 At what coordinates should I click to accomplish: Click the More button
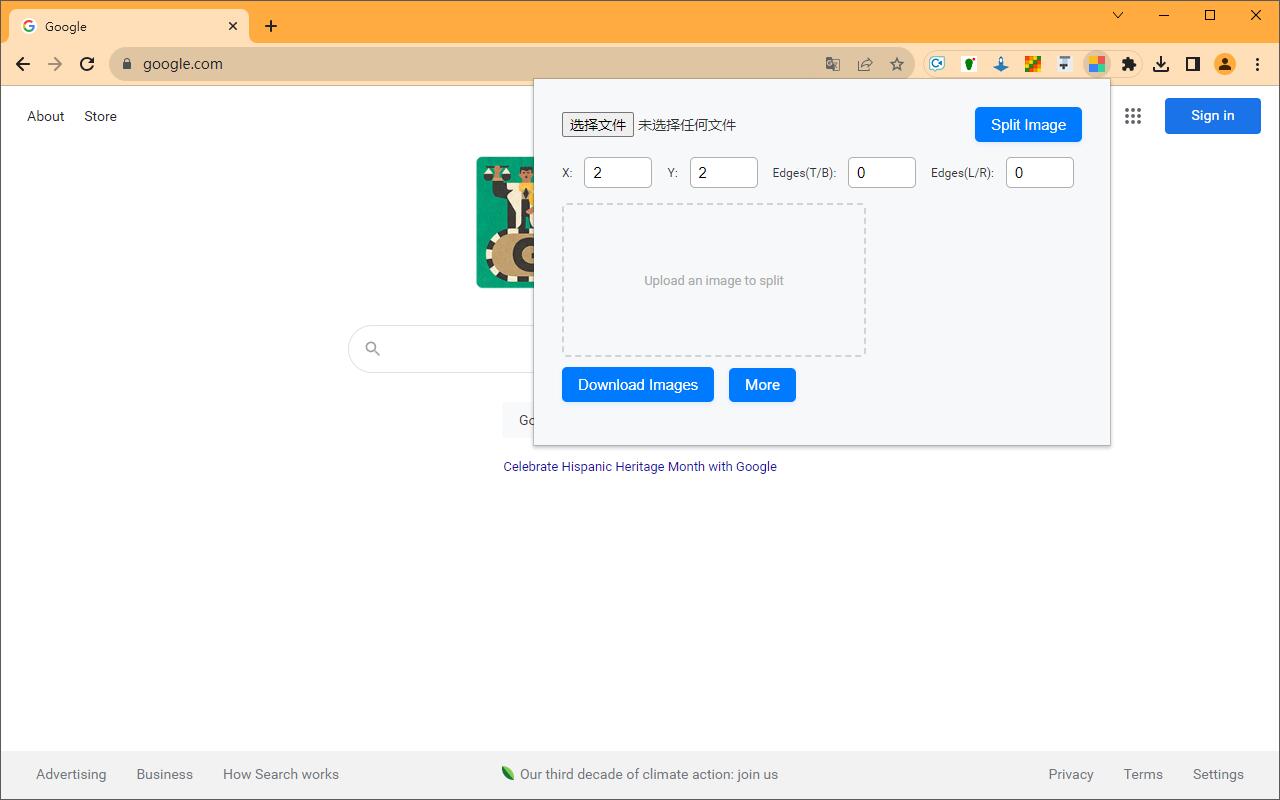pos(762,385)
